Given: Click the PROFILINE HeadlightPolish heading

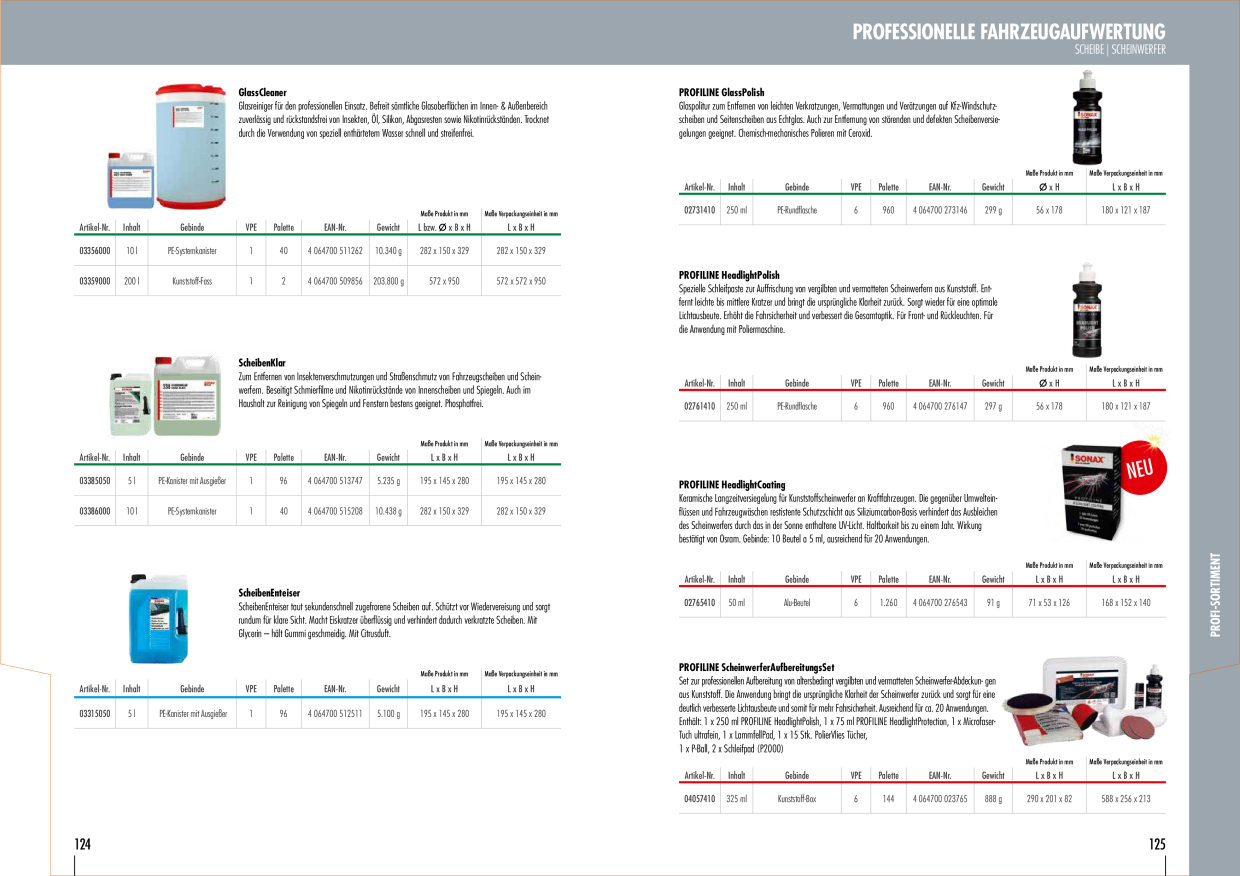Looking at the screenshot, I should [729, 275].
